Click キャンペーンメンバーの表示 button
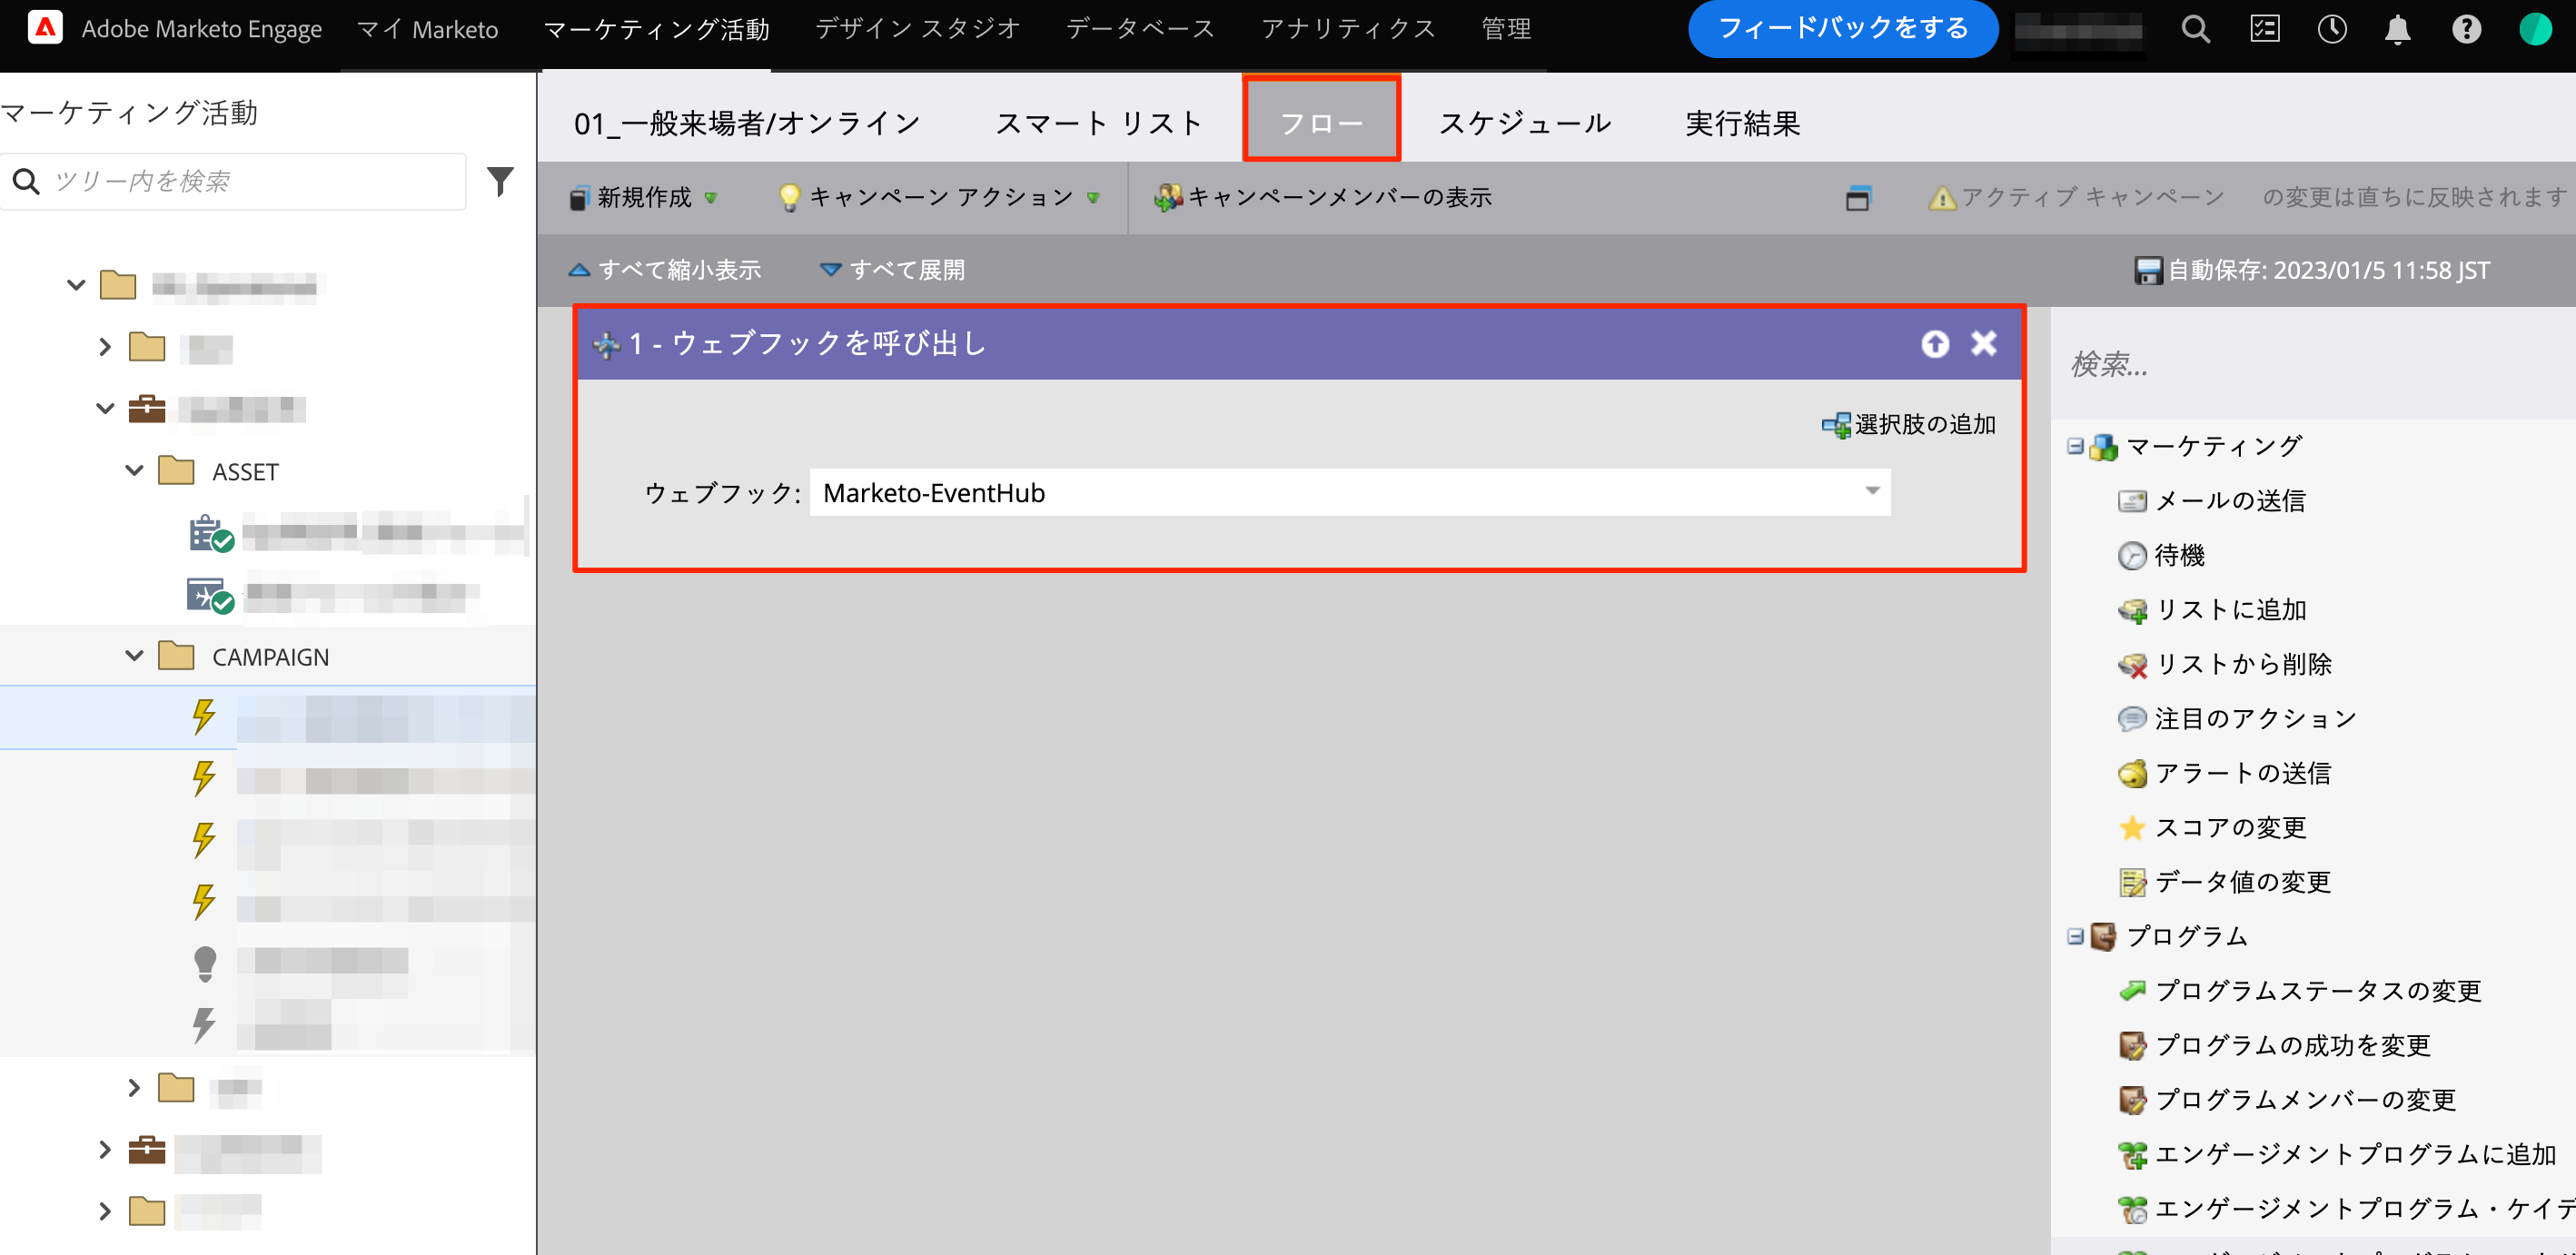Image resolution: width=2576 pixels, height=1255 pixels. coord(1322,198)
